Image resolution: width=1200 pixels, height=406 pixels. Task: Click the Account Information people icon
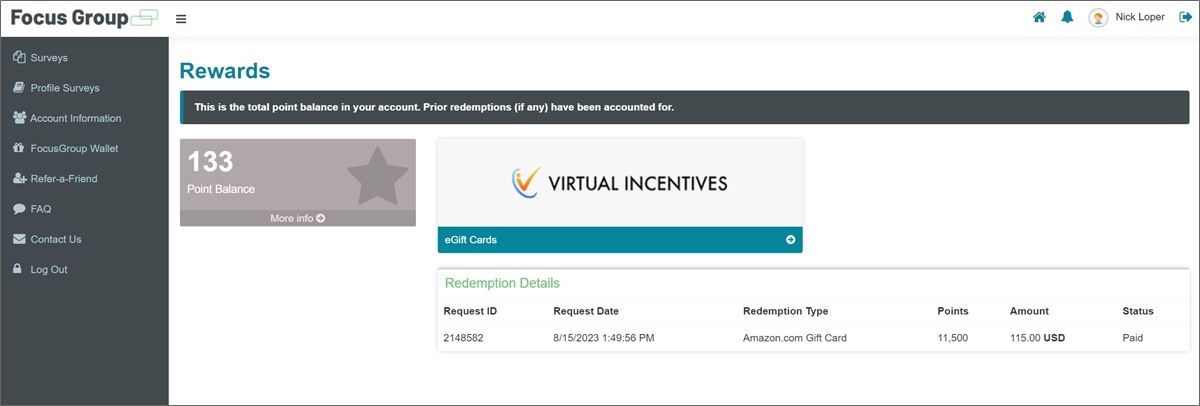coord(19,118)
